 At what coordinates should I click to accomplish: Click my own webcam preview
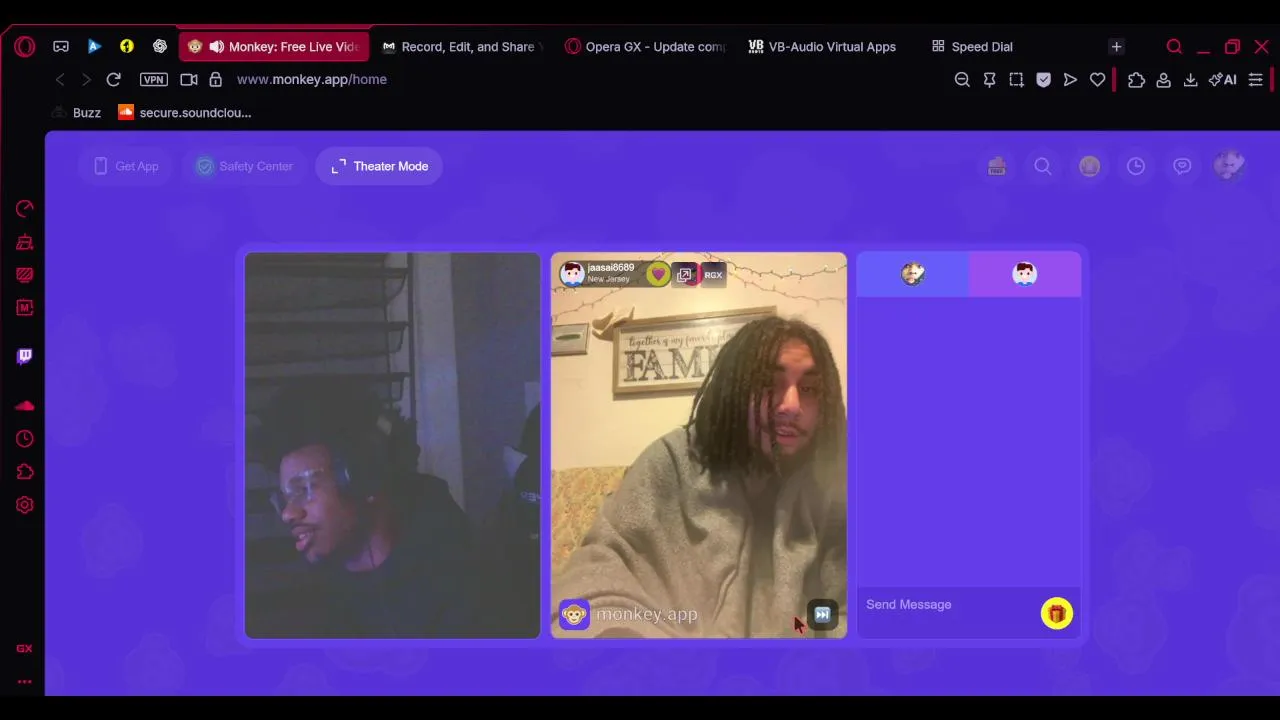point(392,445)
